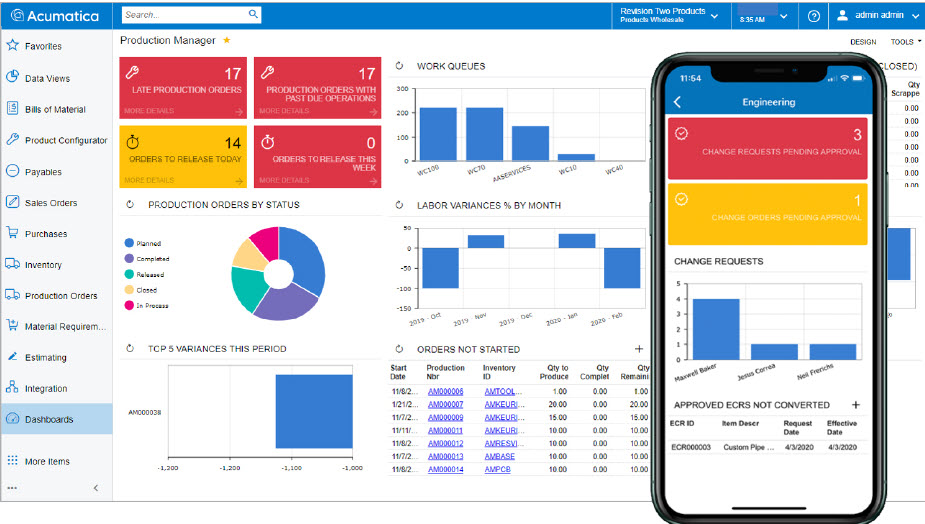Show More Items grid menu

(38, 461)
